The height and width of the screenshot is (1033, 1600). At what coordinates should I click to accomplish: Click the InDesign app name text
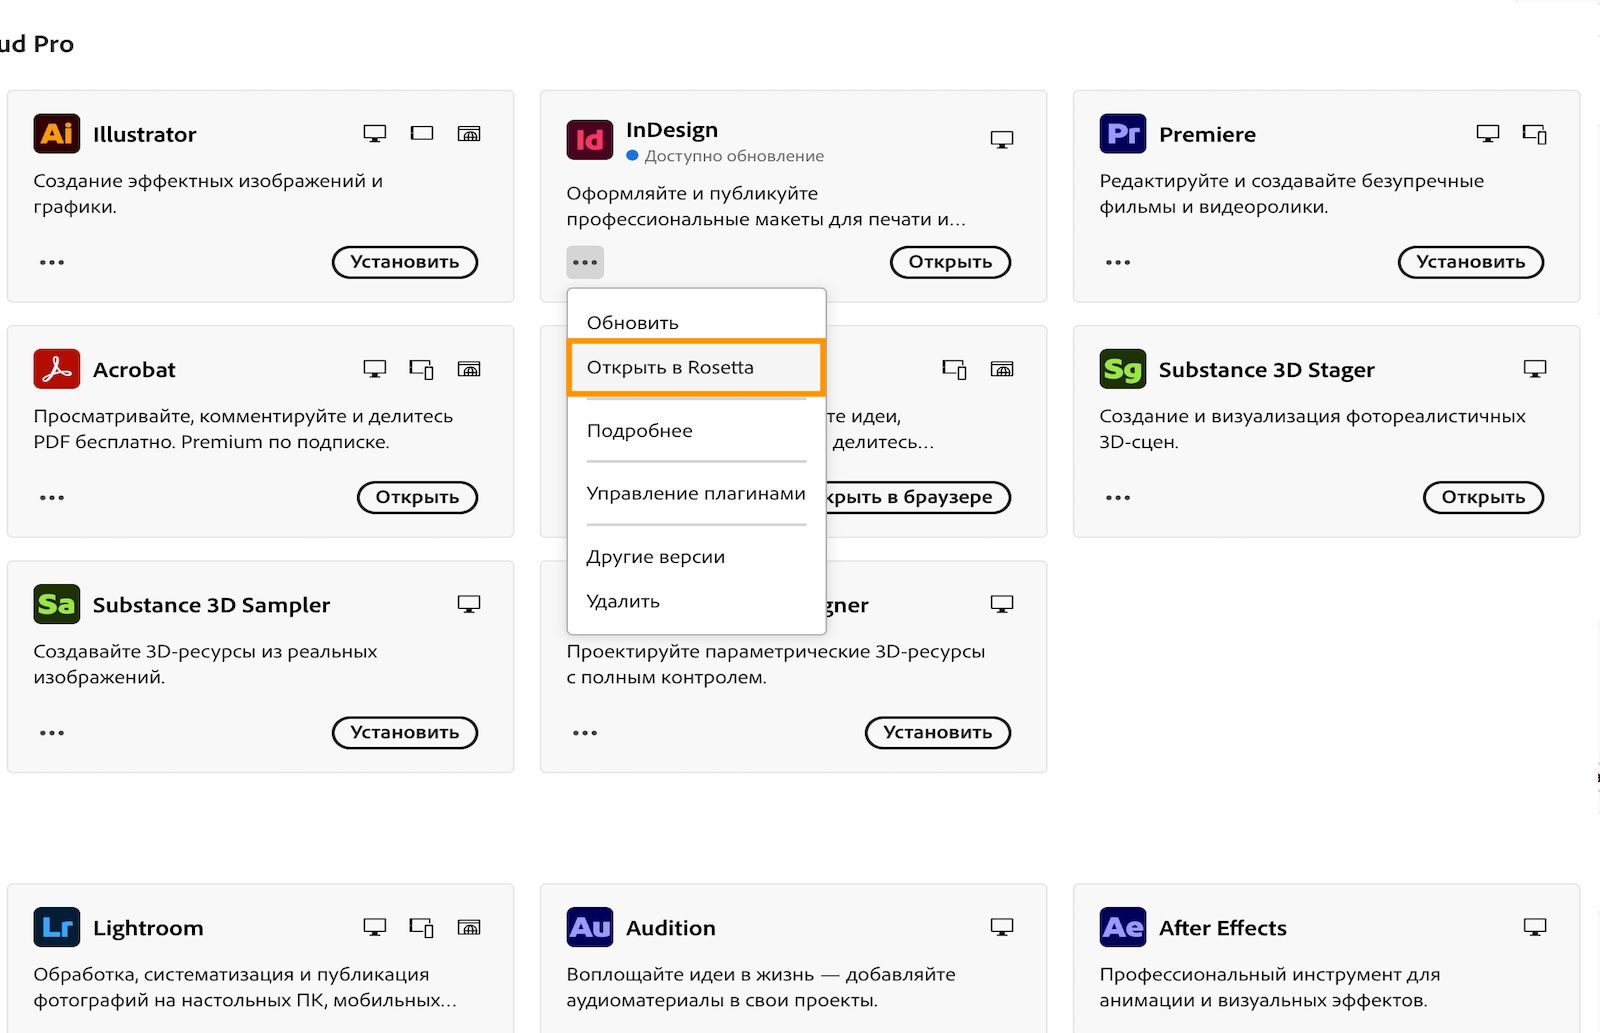pyautogui.click(x=672, y=130)
